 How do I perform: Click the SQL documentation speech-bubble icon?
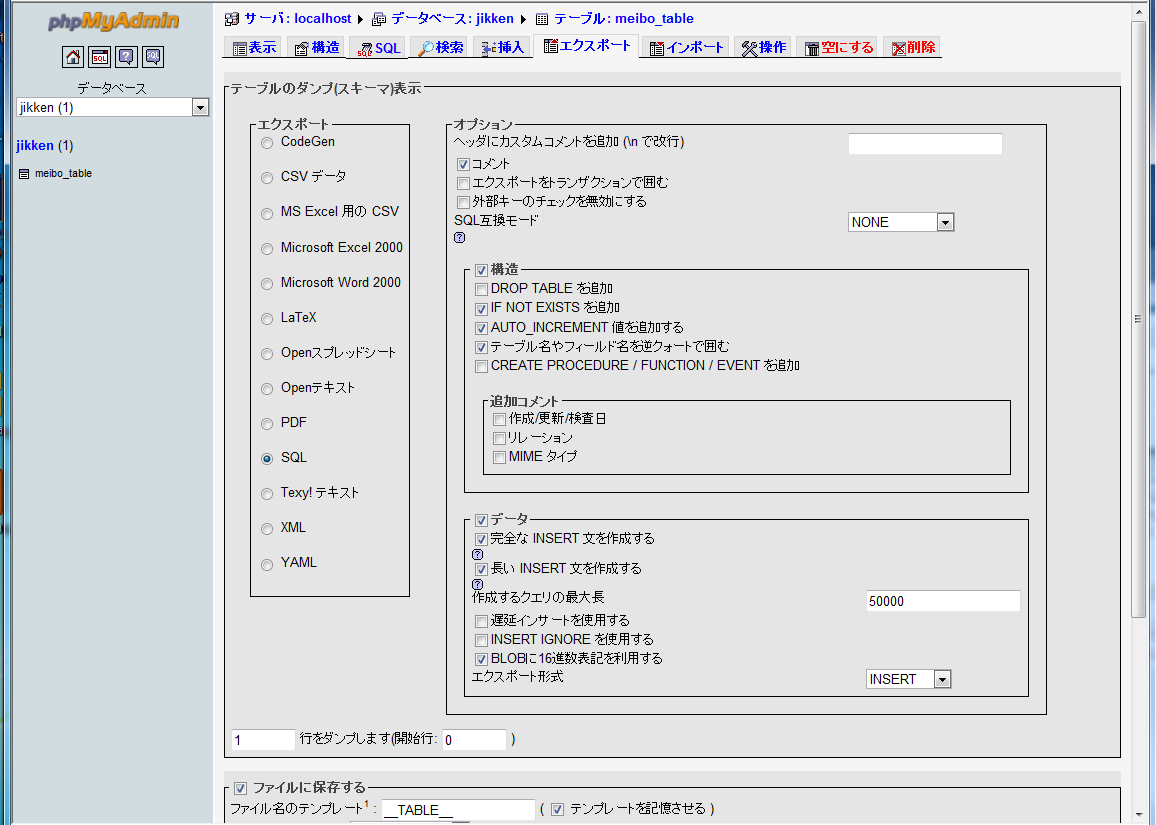point(152,57)
